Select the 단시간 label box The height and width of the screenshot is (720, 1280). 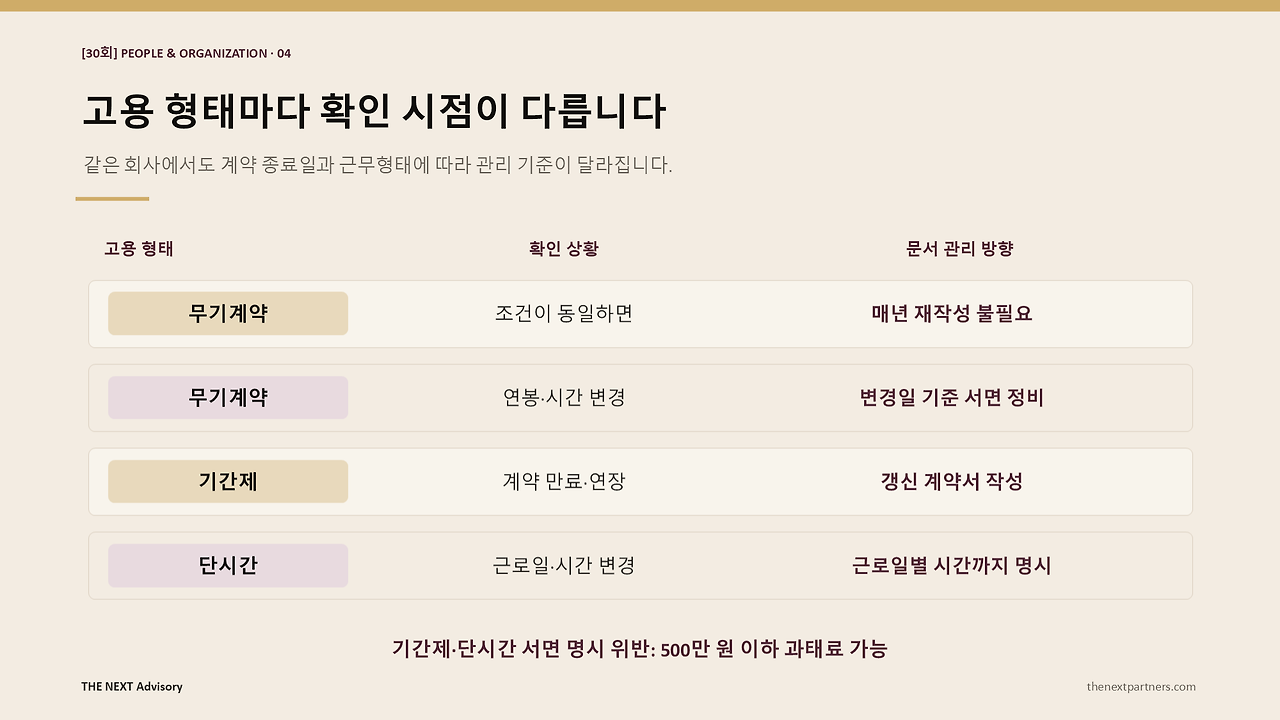tap(228, 565)
